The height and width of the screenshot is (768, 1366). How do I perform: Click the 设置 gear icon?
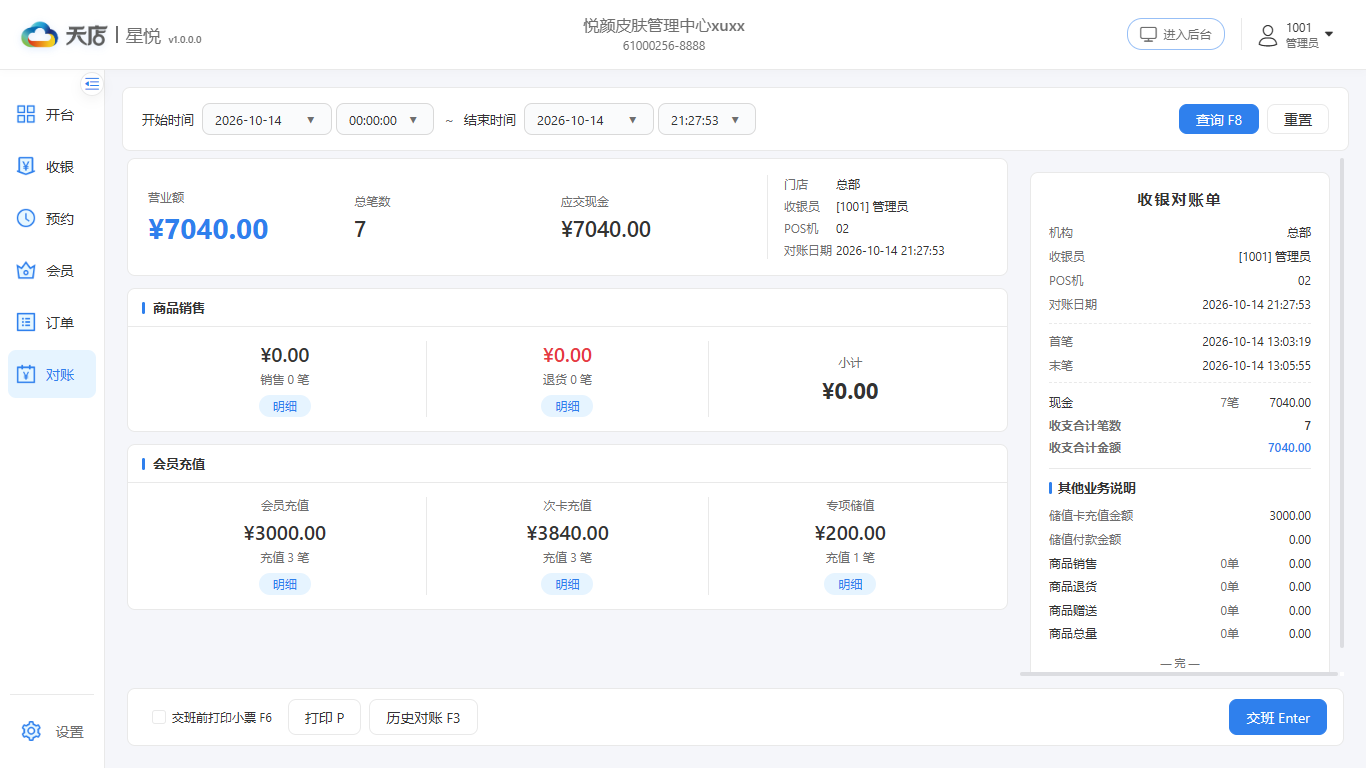pyautogui.click(x=31, y=732)
